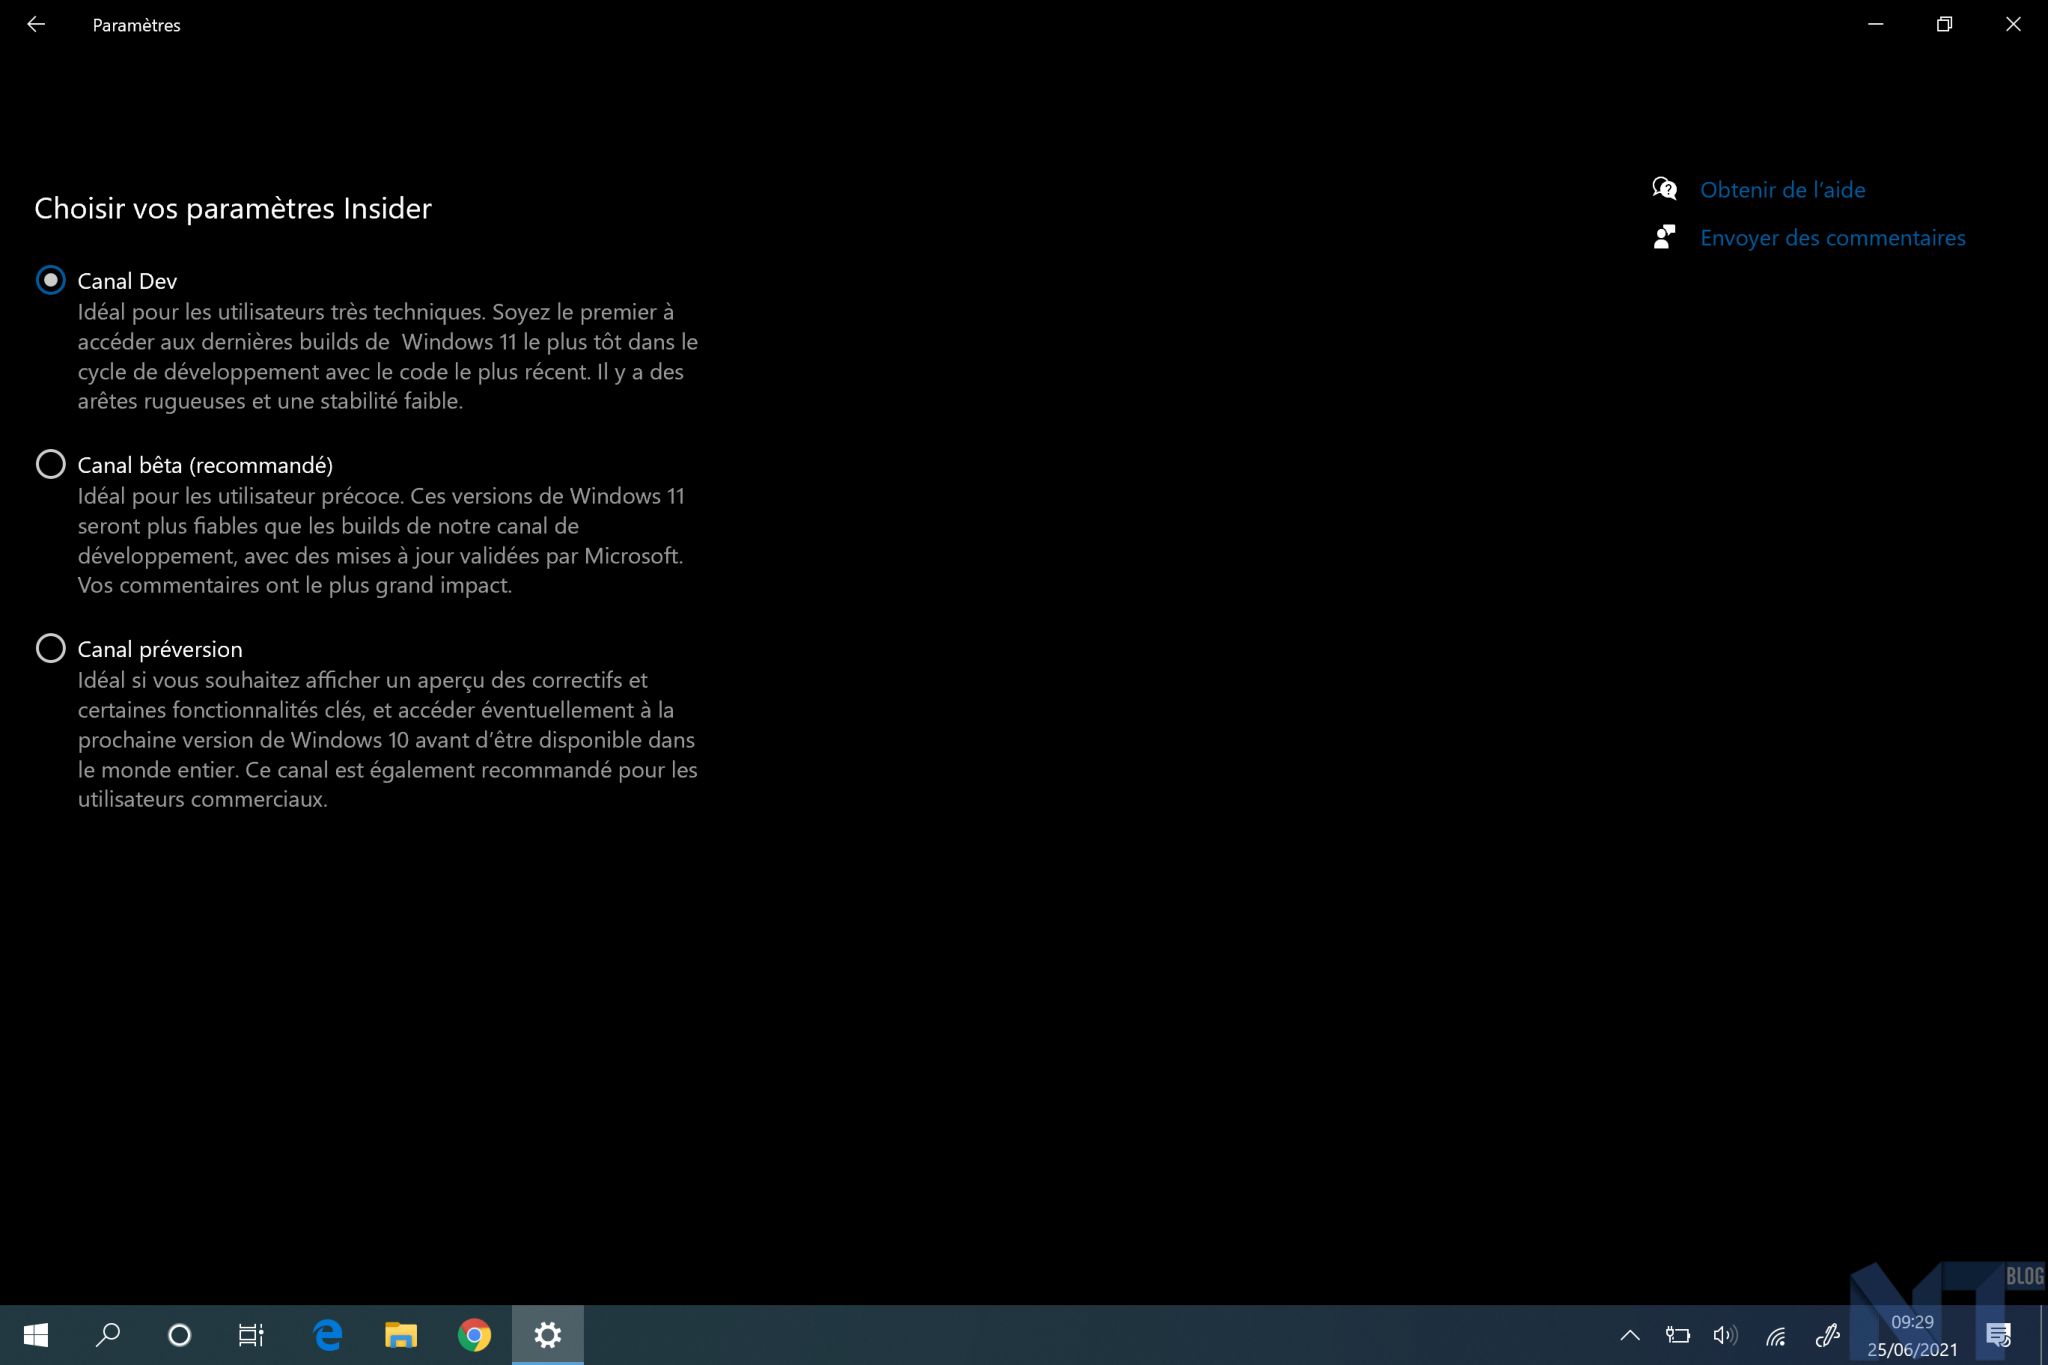The height and width of the screenshot is (1365, 2048).
Task: Click the help chat bubble icon
Action: pos(1664,189)
